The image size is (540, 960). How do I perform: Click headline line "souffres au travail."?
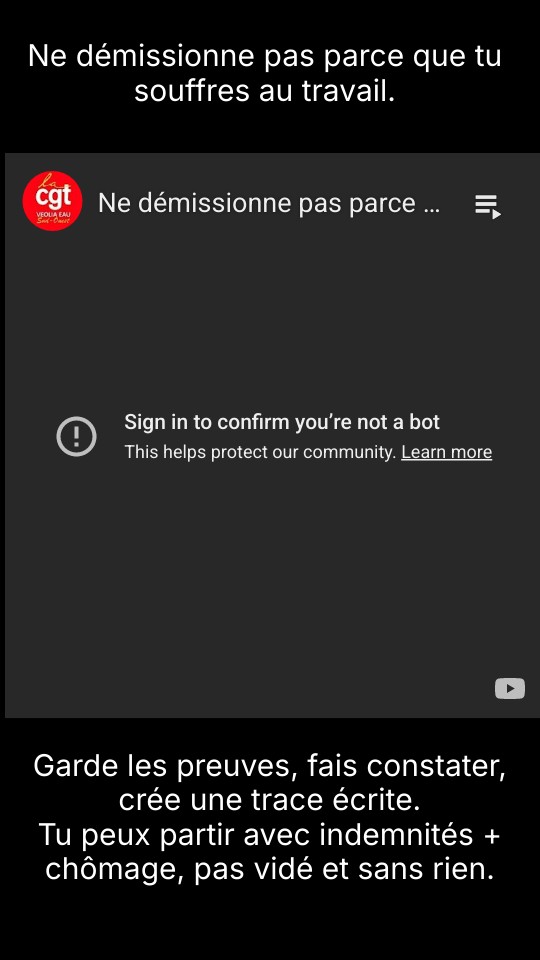pyautogui.click(x=264, y=91)
